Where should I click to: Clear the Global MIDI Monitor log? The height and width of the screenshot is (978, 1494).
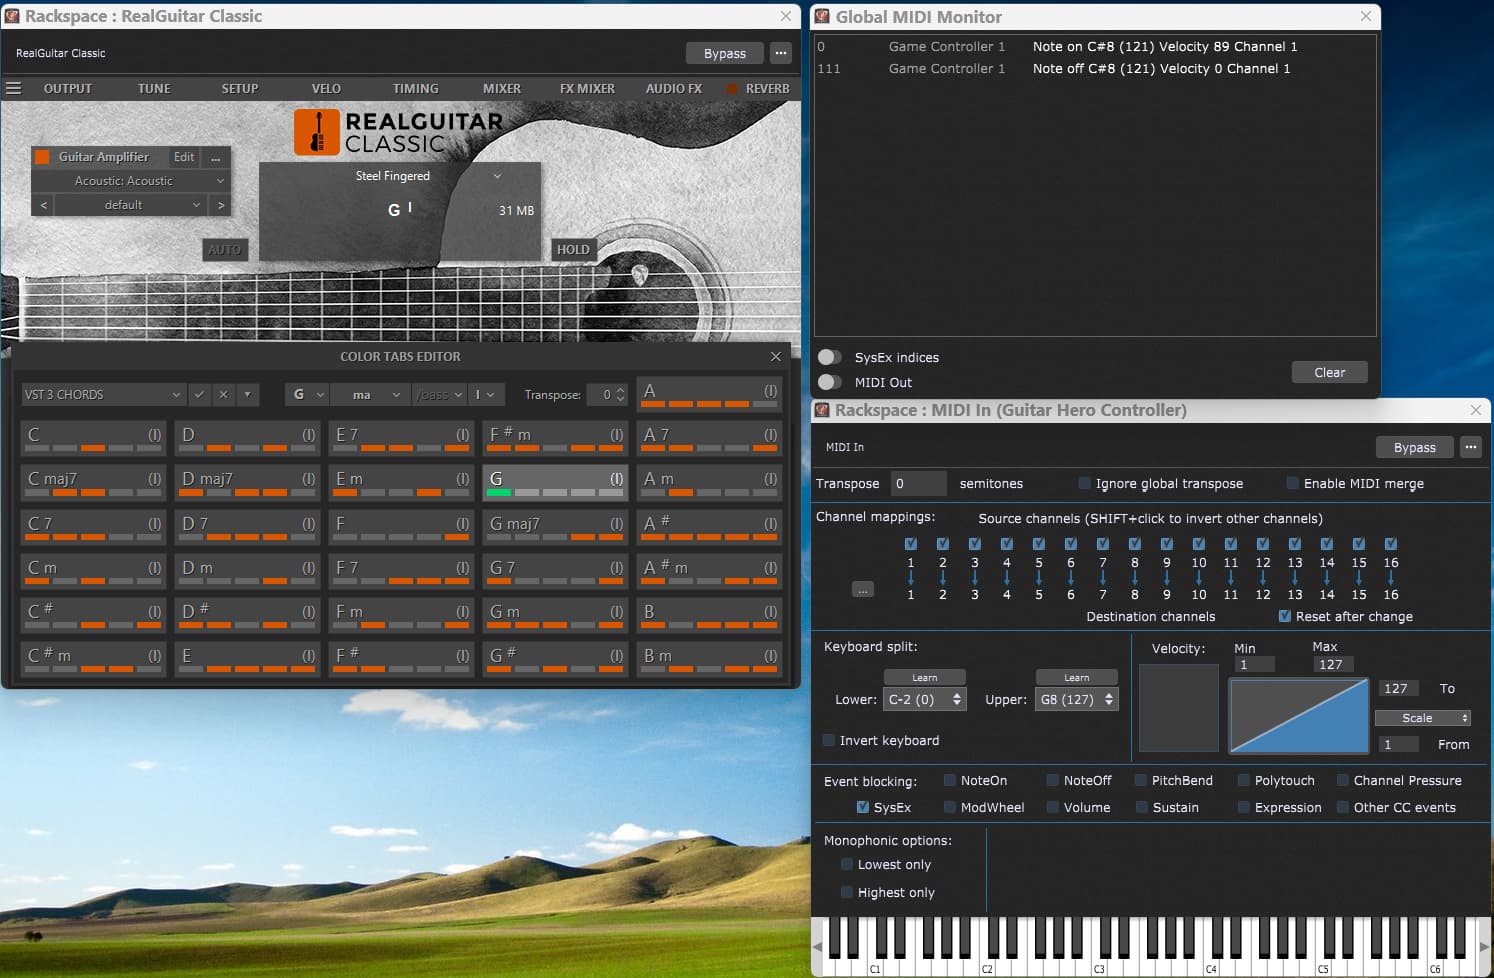click(1329, 372)
